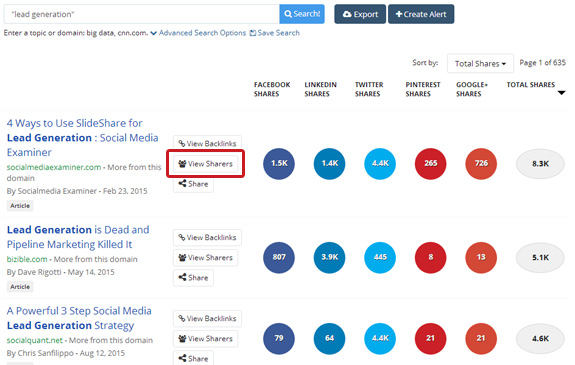This screenshot has height=365, width=575.
Task: Click the 79 Facebook shares circle
Action: coord(279,339)
